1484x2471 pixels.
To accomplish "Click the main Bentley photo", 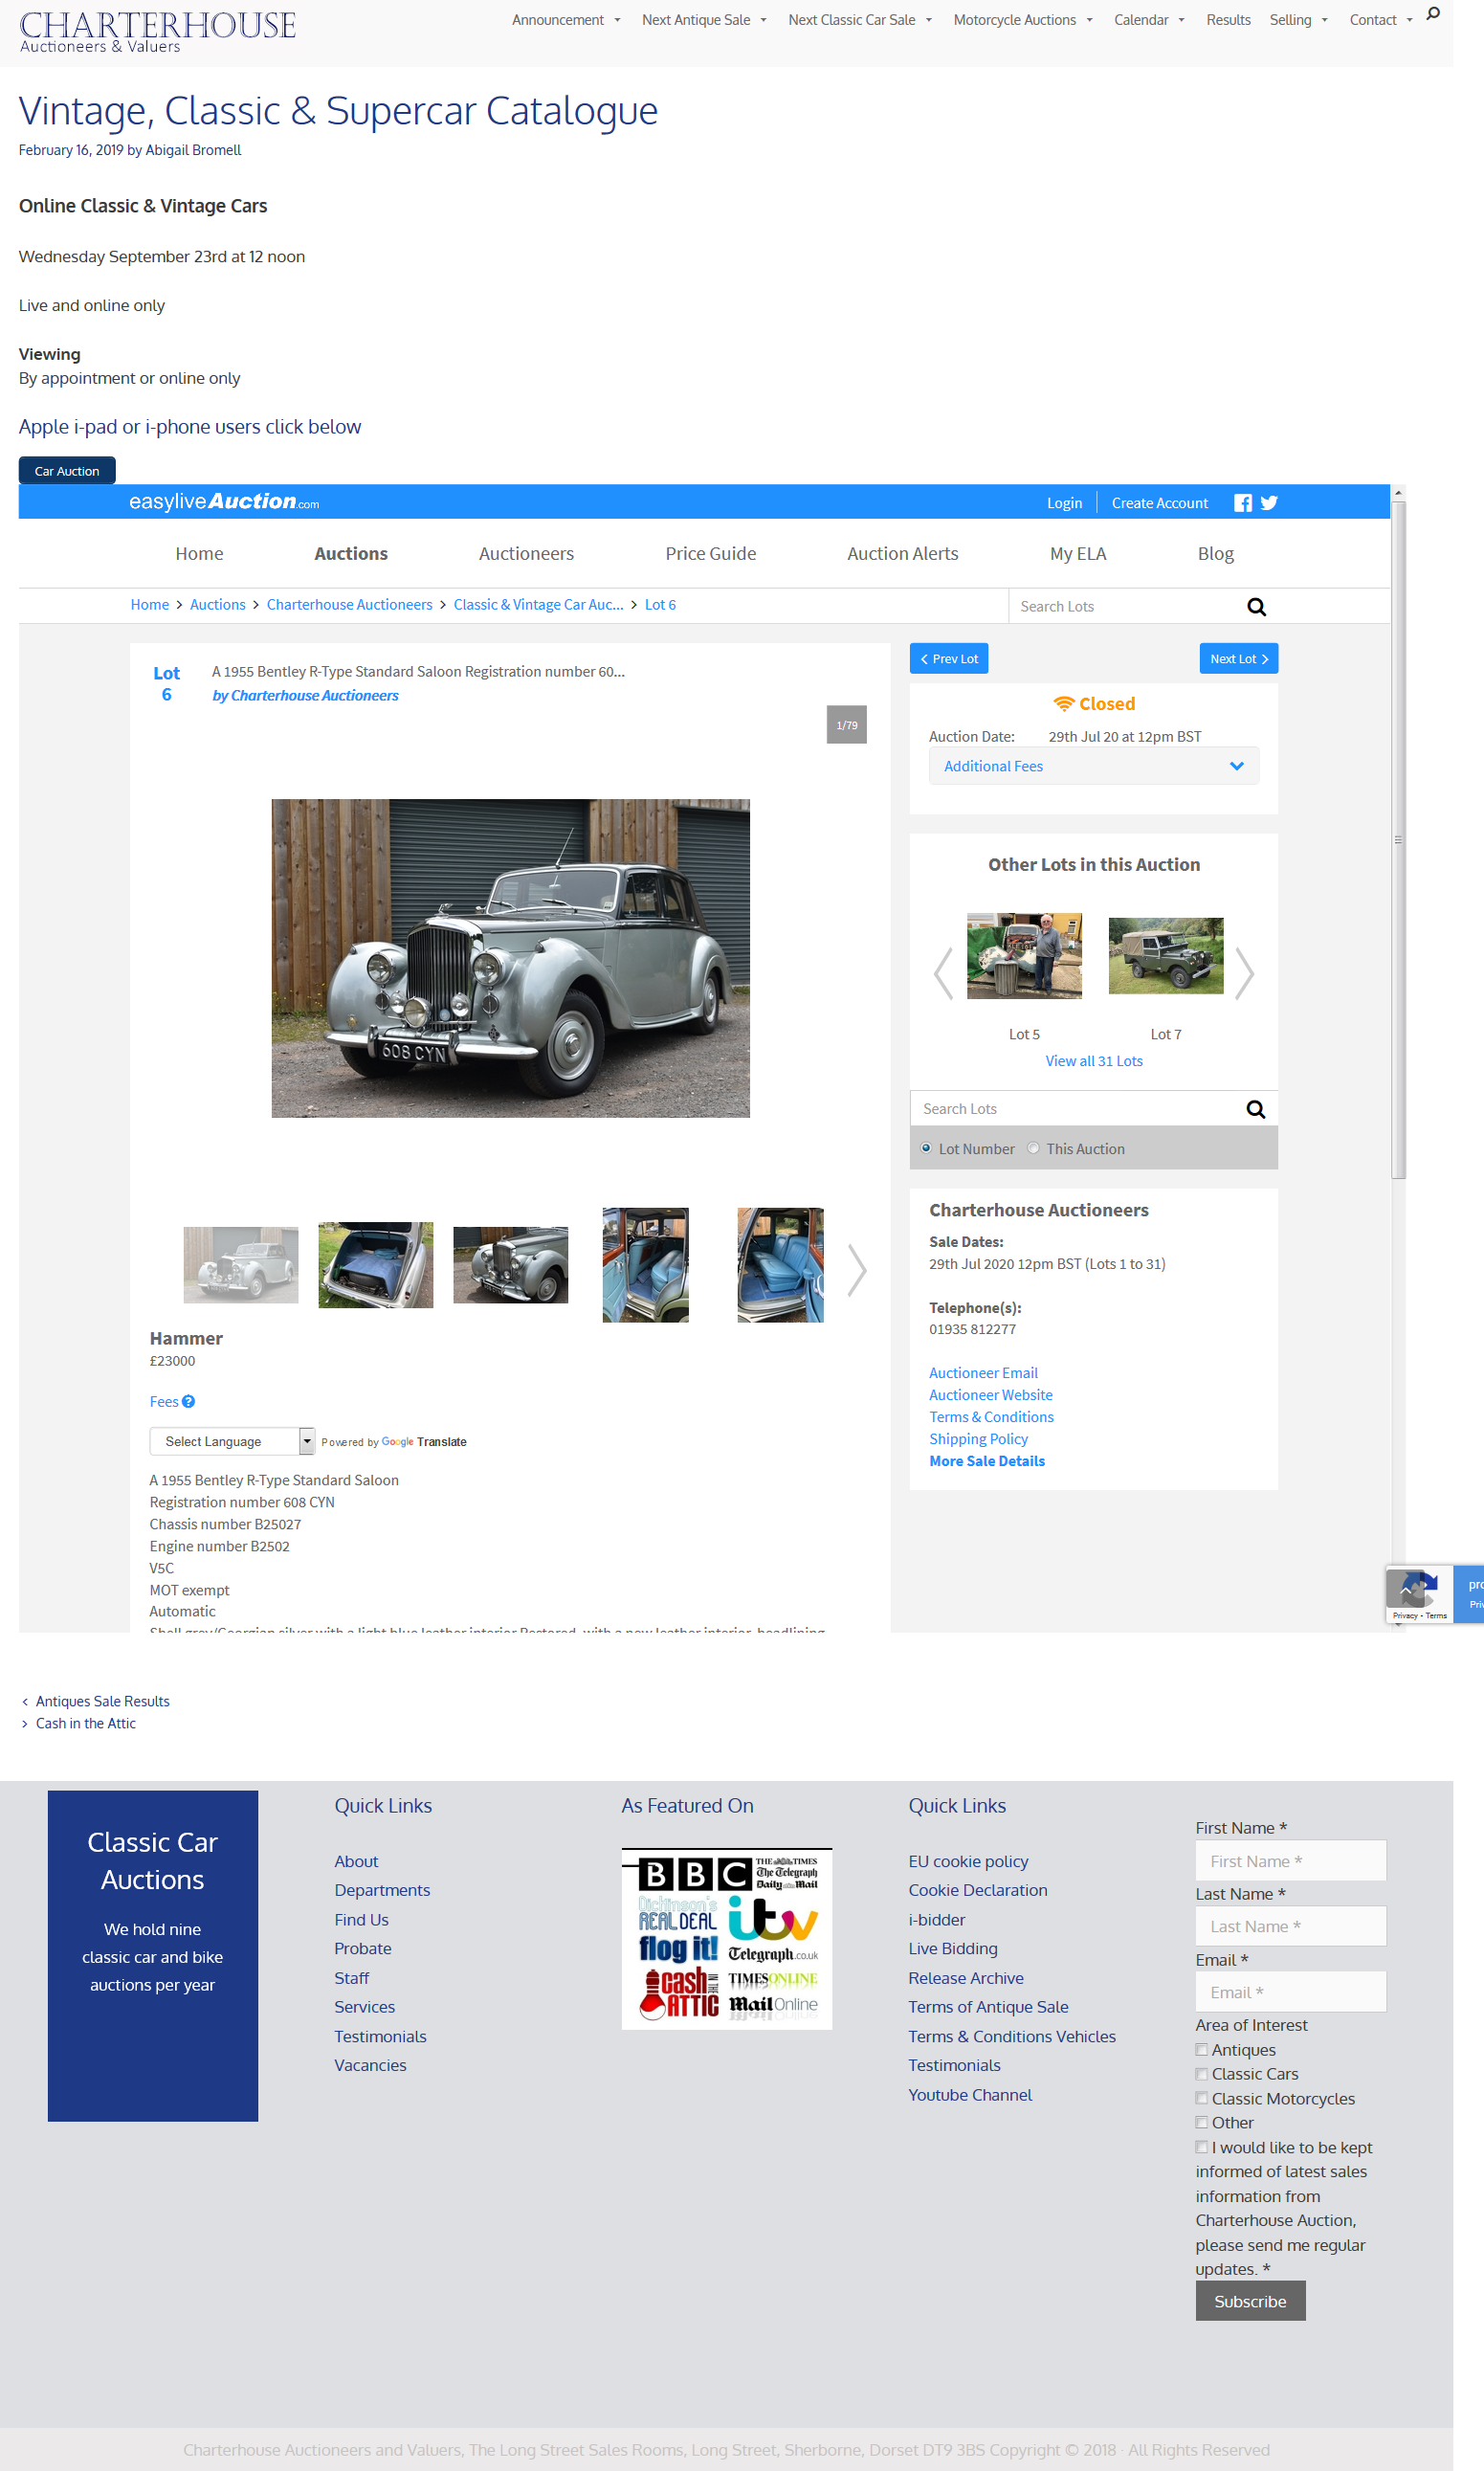I will pos(510,958).
